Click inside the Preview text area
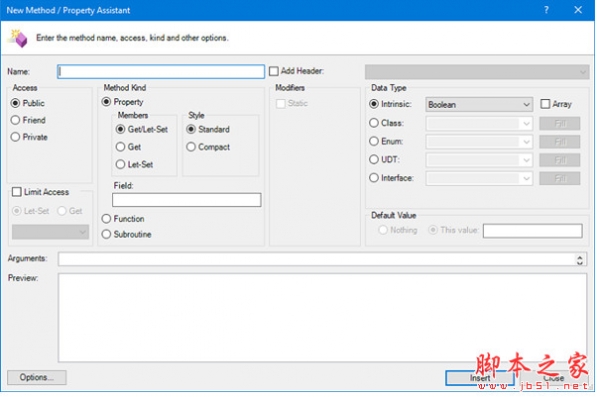This screenshot has width=600, height=397. 322,317
